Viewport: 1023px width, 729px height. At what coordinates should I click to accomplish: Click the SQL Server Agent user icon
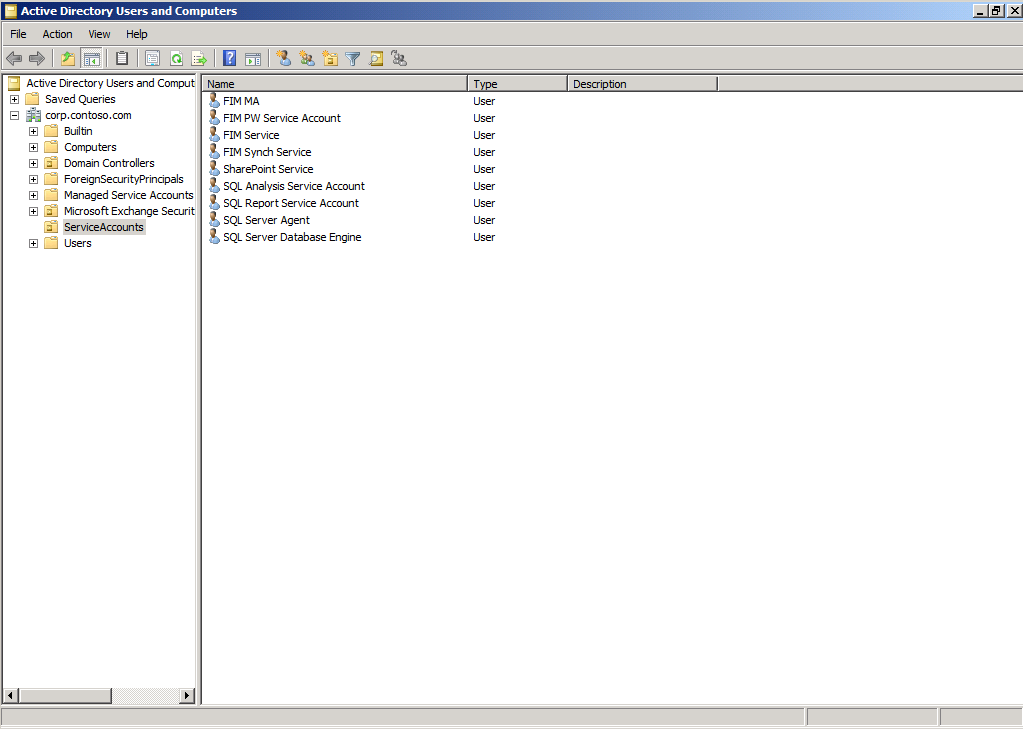[x=214, y=219]
